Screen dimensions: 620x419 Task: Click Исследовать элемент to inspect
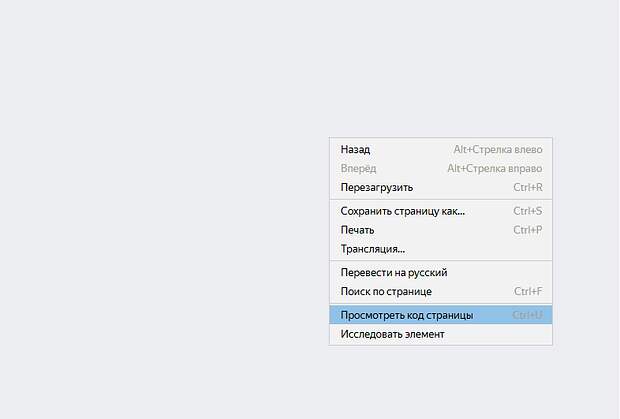(x=392, y=334)
